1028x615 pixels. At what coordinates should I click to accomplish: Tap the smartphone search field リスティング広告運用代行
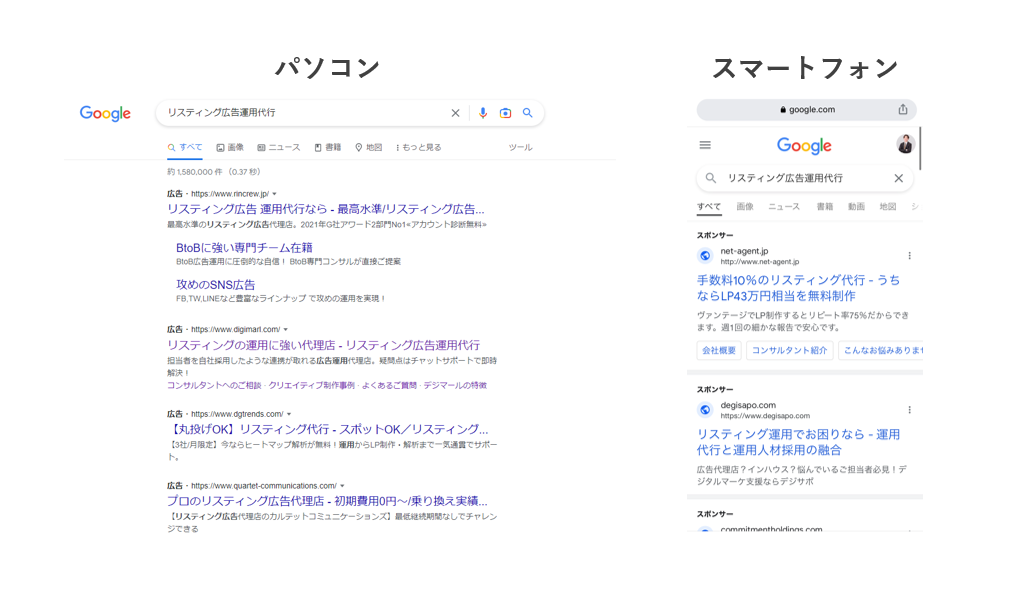805,178
